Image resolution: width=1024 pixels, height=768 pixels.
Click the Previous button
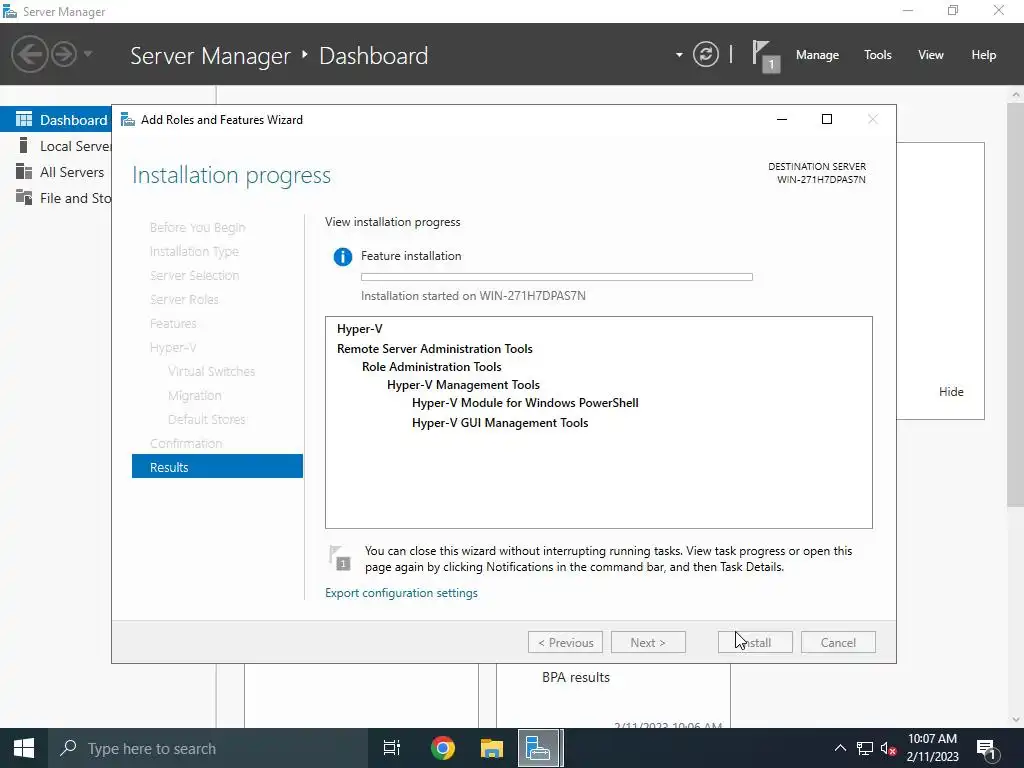(565, 643)
